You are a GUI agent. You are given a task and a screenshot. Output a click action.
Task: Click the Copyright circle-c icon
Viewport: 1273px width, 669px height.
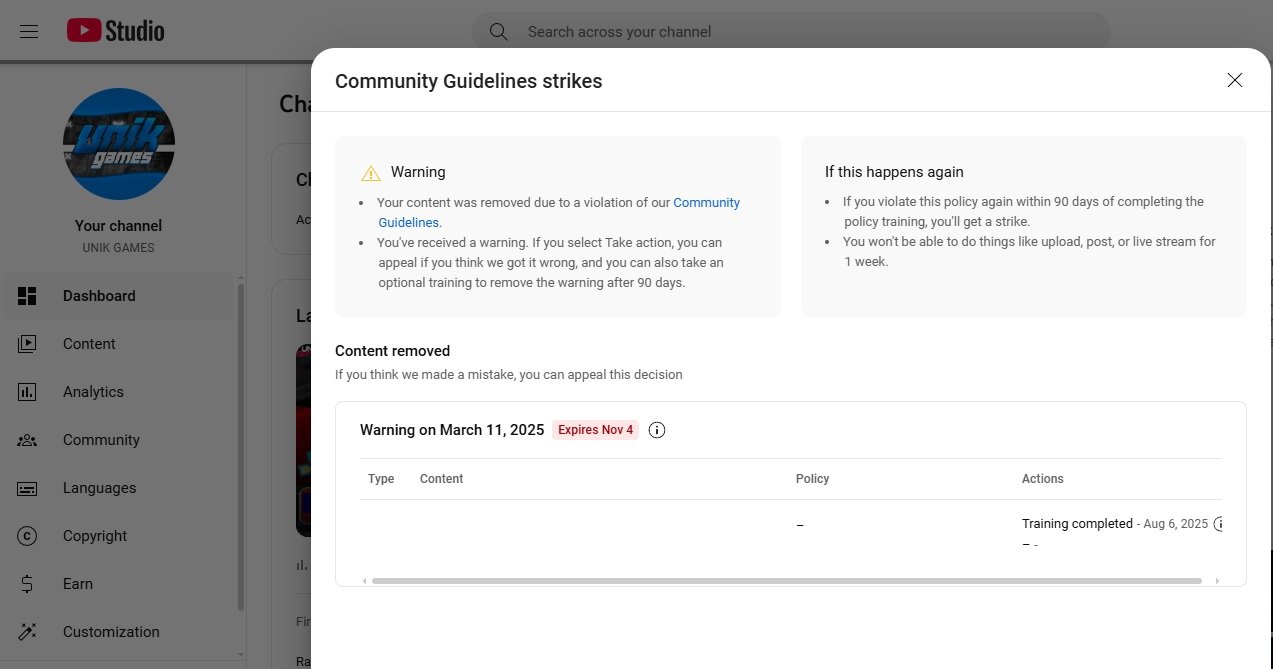(x=27, y=536)
